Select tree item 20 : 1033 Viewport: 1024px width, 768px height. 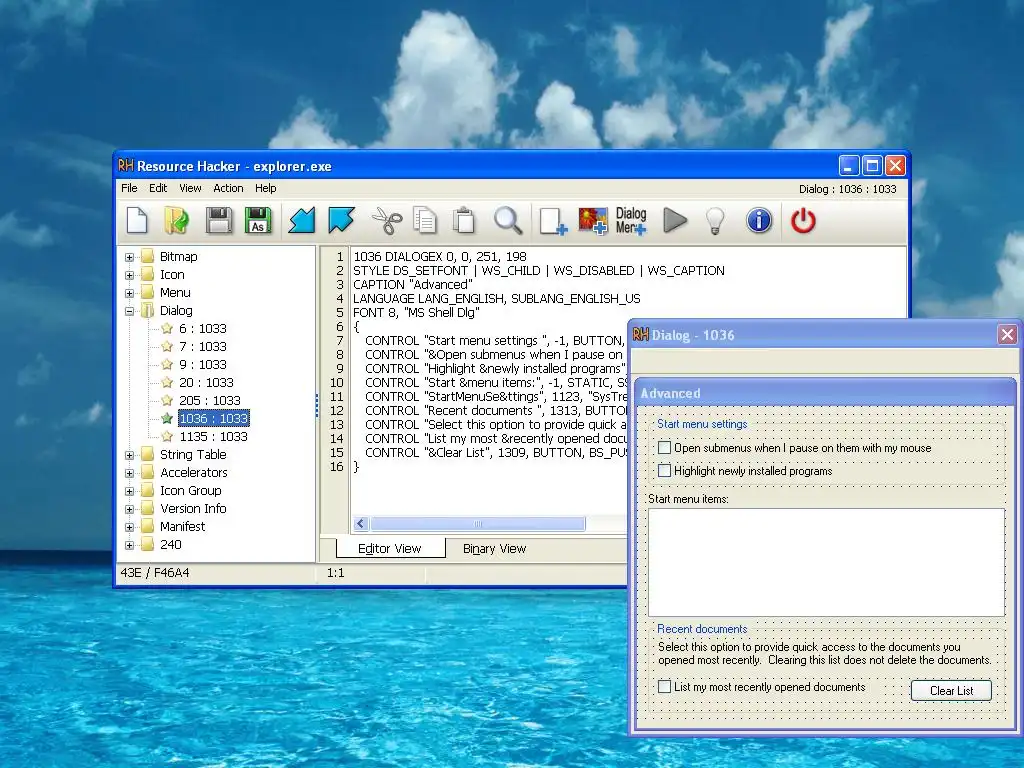pyautogui.click(x=206, y=383)
